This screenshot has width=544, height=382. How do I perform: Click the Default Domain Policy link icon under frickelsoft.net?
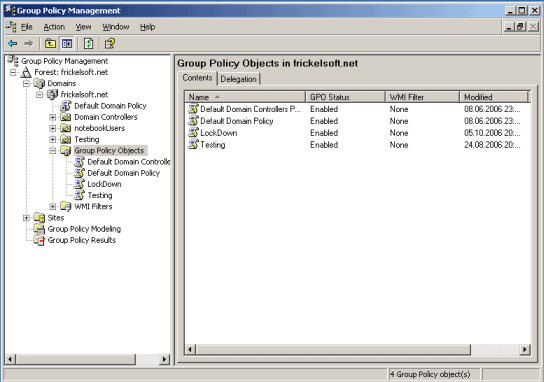click(66, 105)
